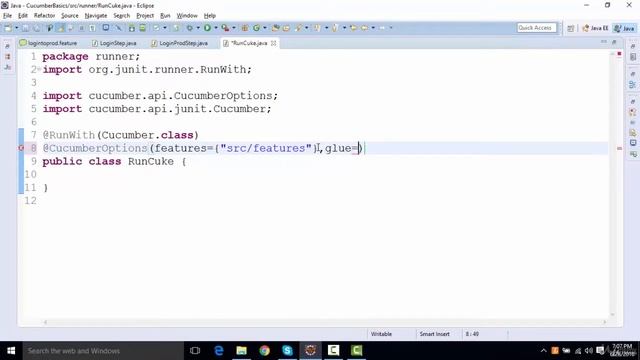
Task: Open the Refactor menu
Action: [44, 16]
